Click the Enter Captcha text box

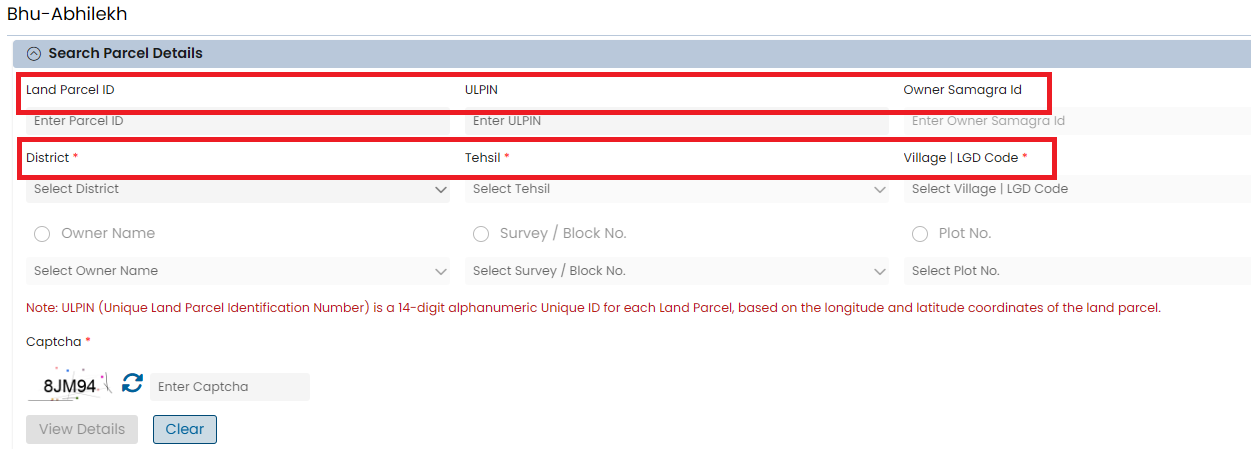pyautogui.click(x=230, y=387)
